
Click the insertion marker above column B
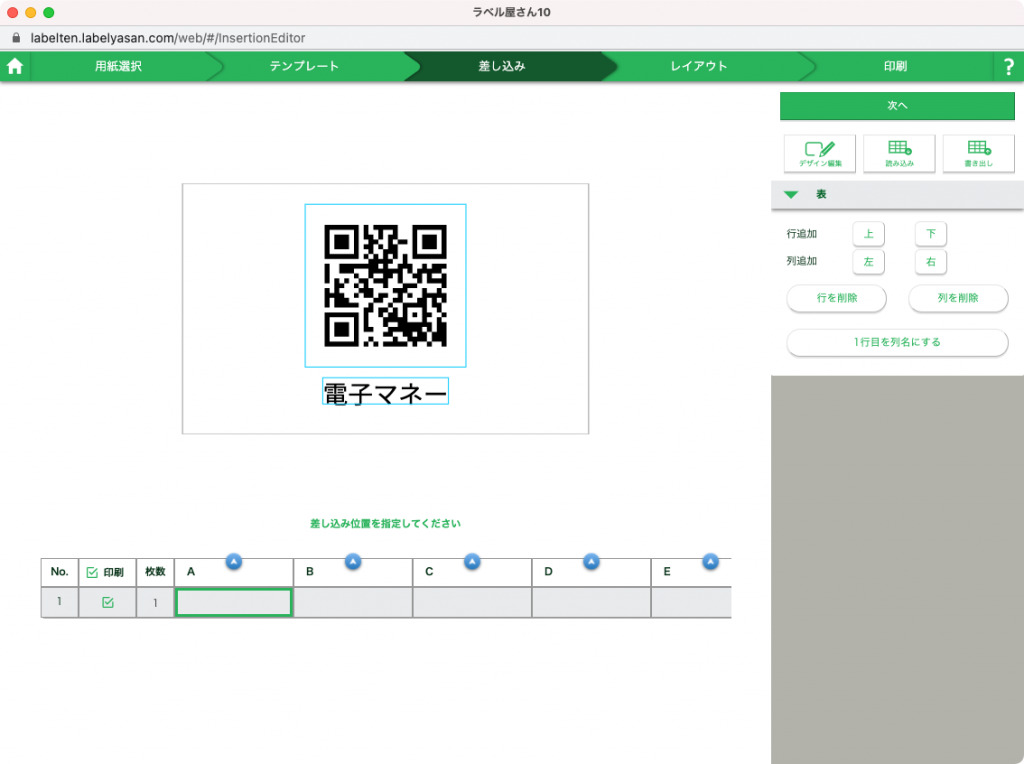click(x=353, y=561)
